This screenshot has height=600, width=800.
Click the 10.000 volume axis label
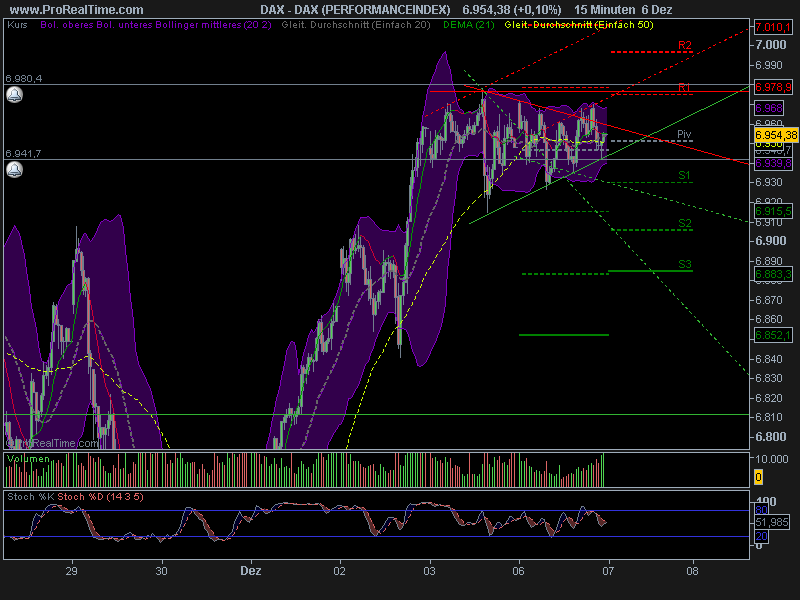click(x=772, y=459)
